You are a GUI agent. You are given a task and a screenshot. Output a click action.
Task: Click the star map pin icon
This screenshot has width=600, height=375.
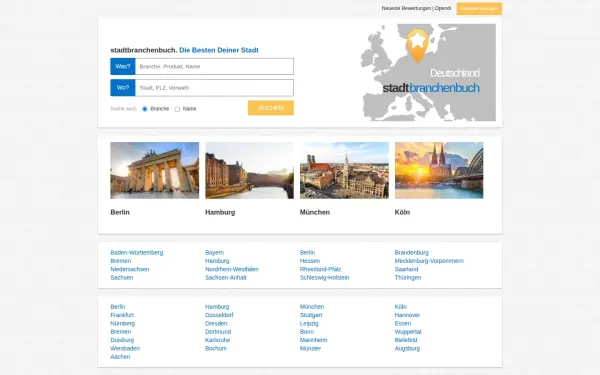click(x=417, y=45)
